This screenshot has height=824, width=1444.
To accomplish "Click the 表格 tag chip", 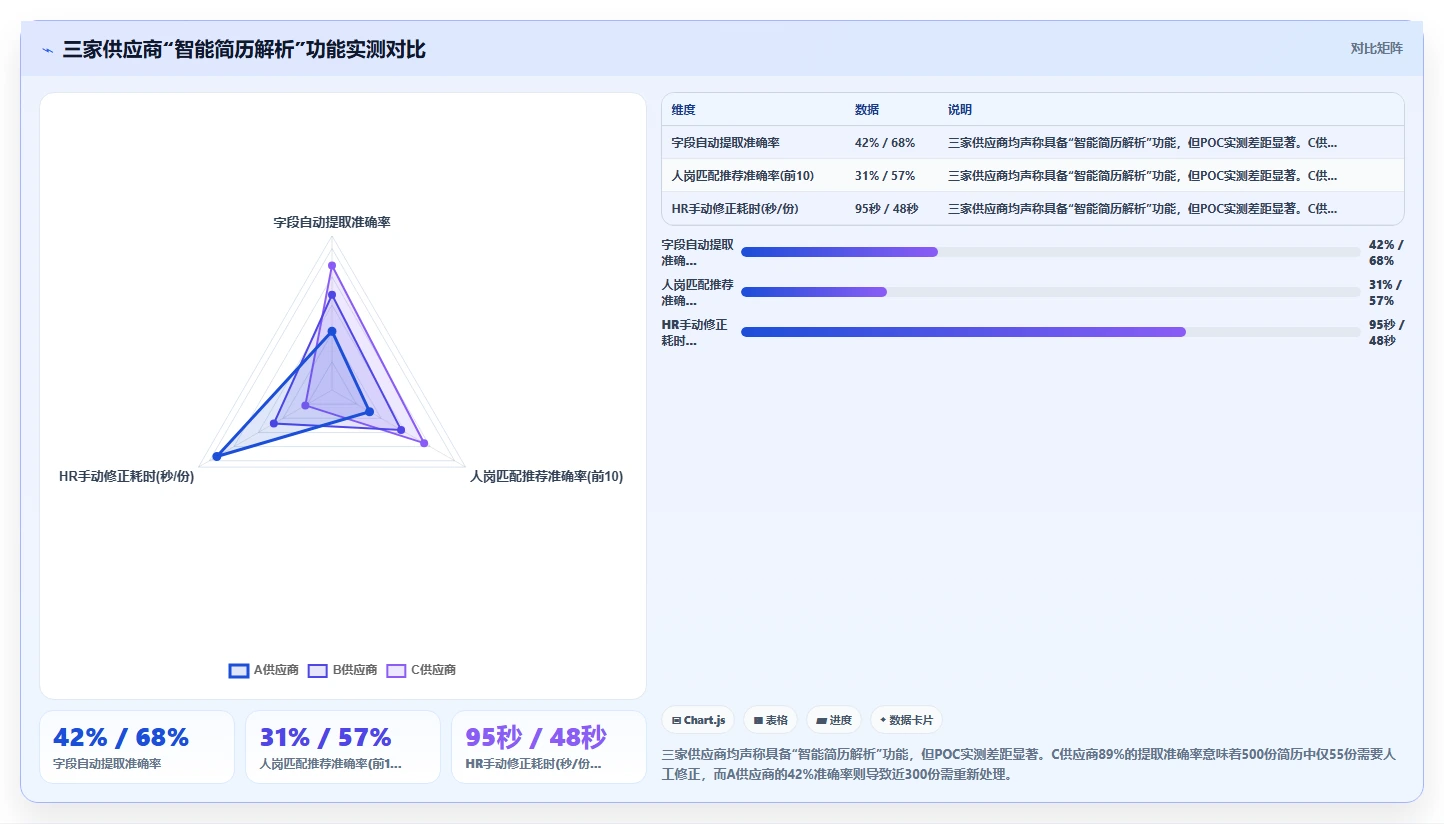I will tap(770, 720).
